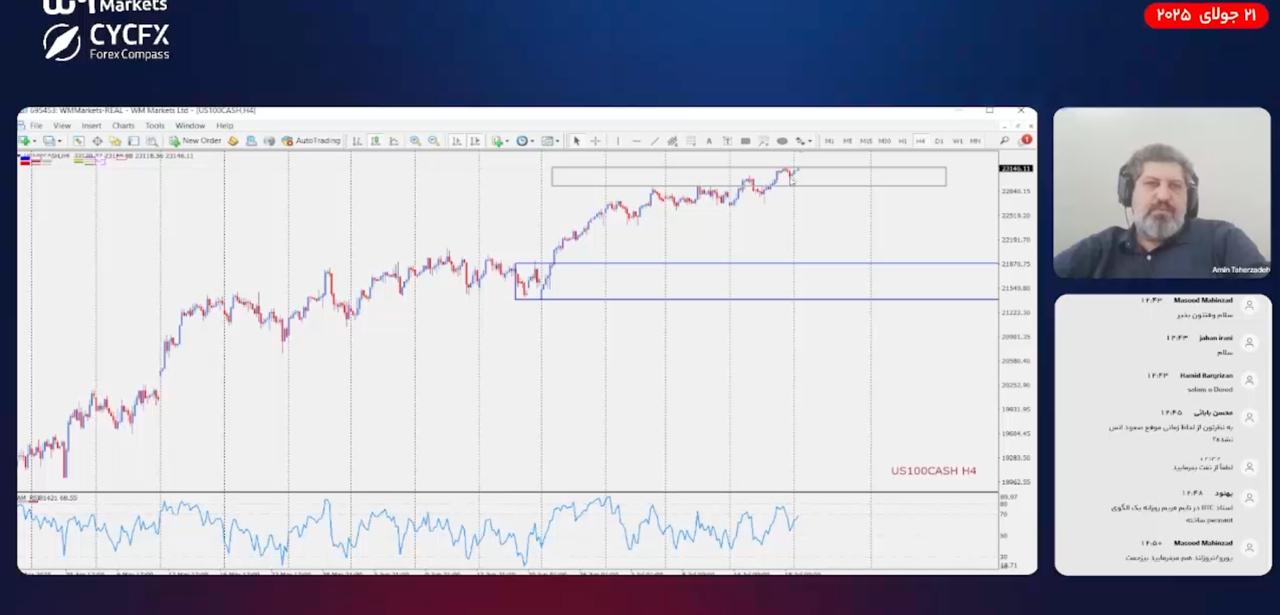The height and width of the screenshot is (615, 1280).
Task: Select the Crosshair cursor tool
Action: (x=595, y=141)
